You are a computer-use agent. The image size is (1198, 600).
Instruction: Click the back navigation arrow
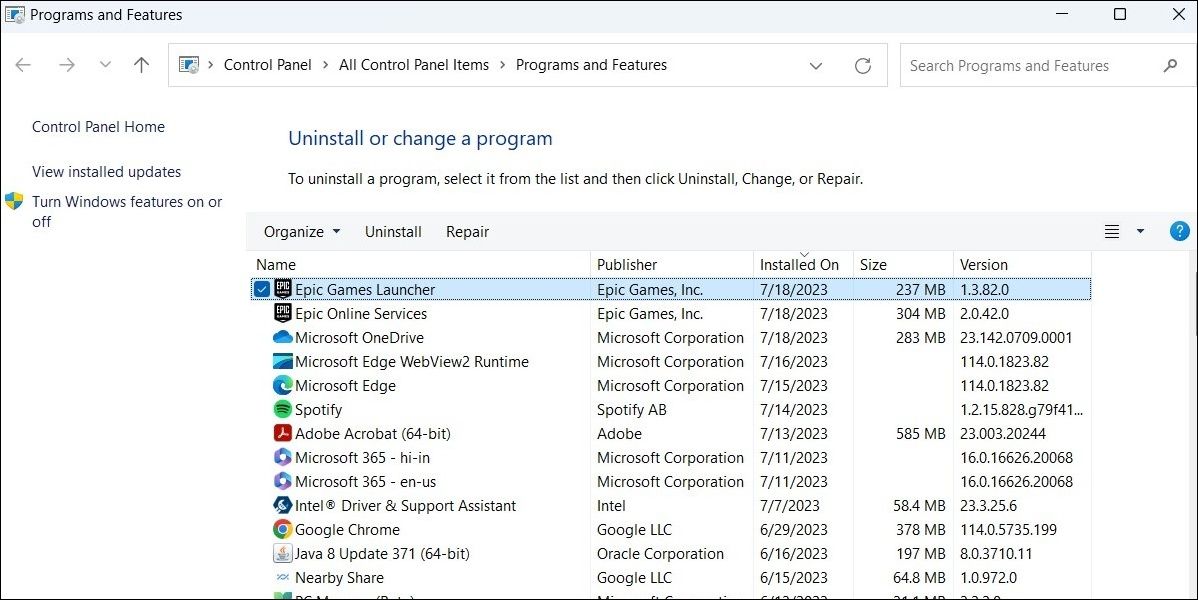pos(23,64)
